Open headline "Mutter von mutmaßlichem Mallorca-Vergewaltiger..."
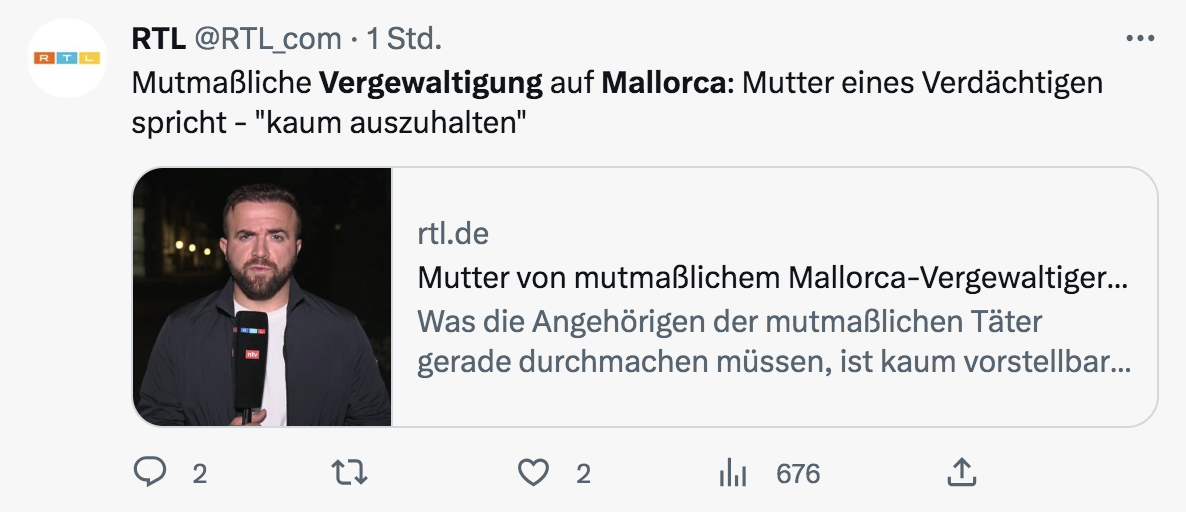Viewport: 1186px width, 512px height. (773, 278)
